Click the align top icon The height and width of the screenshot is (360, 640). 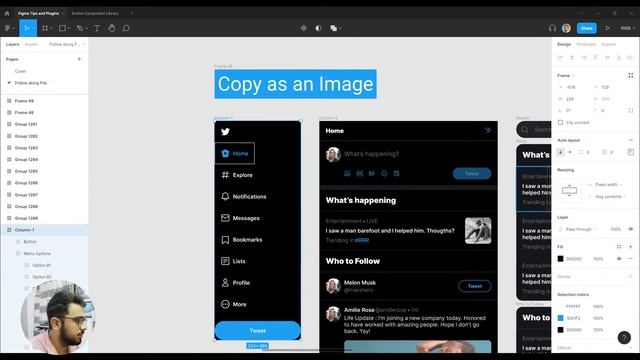point(596,58)
